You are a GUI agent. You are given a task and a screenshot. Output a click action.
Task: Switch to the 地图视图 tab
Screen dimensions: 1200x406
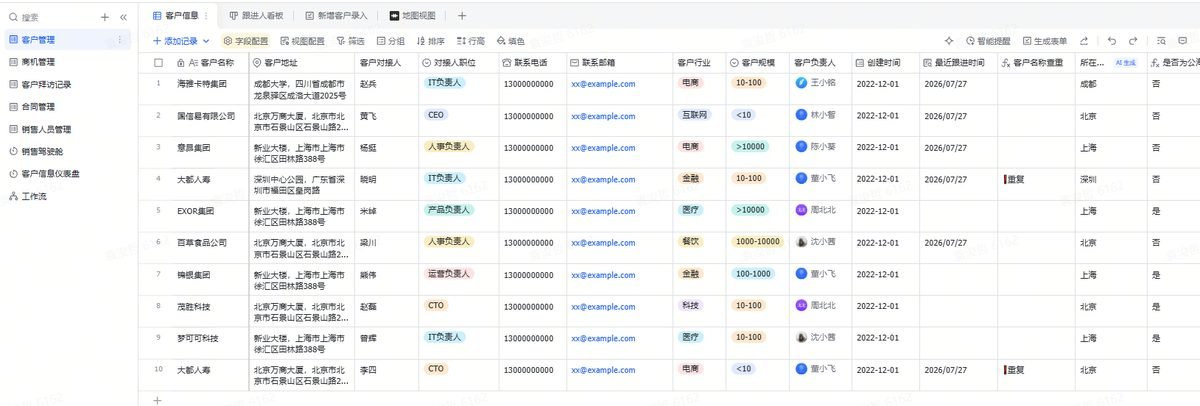click(412, 16)
